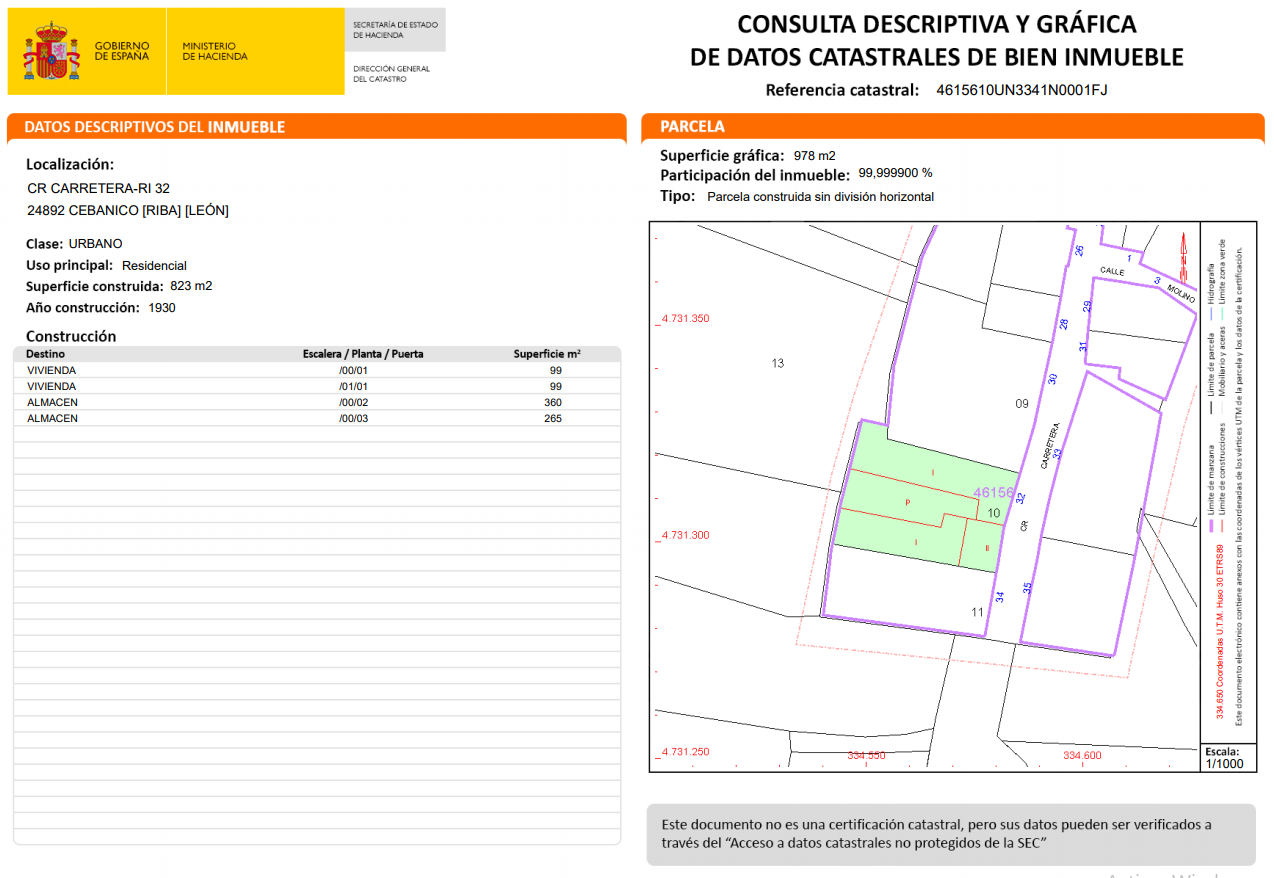Click the purple block number 46156
Viewport: 1274px width, 878px height.
(994, 493)
